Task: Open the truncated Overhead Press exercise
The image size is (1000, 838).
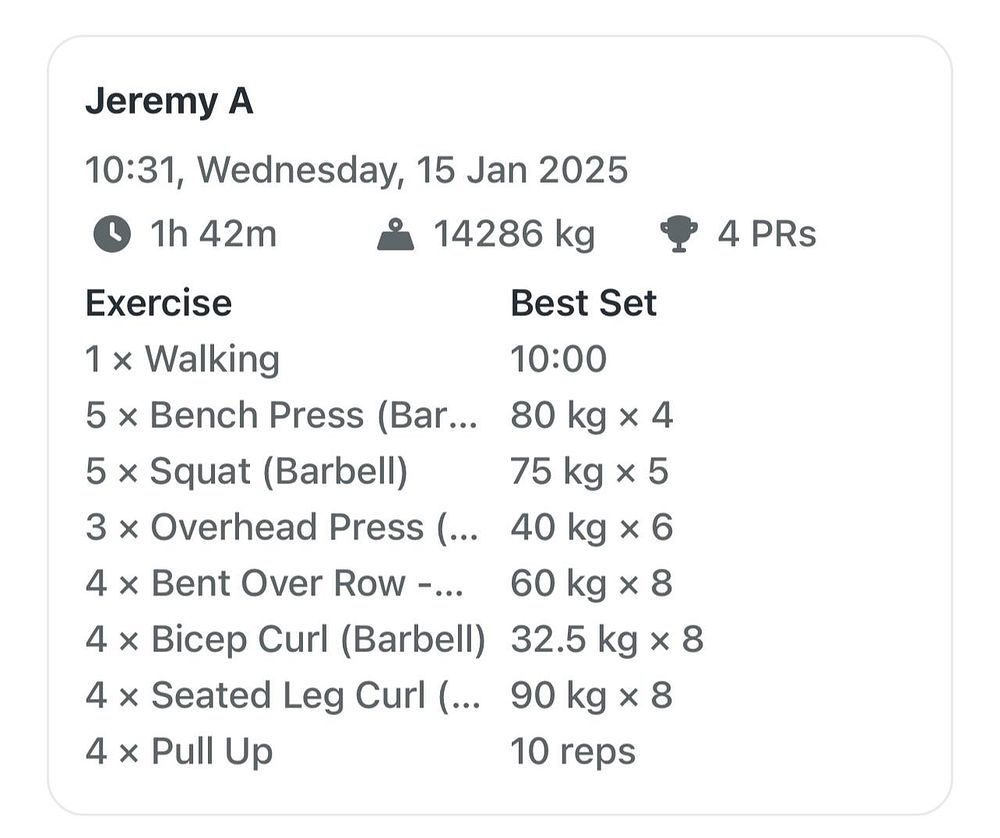Action: pyautogui.click(x=282, y=527)
